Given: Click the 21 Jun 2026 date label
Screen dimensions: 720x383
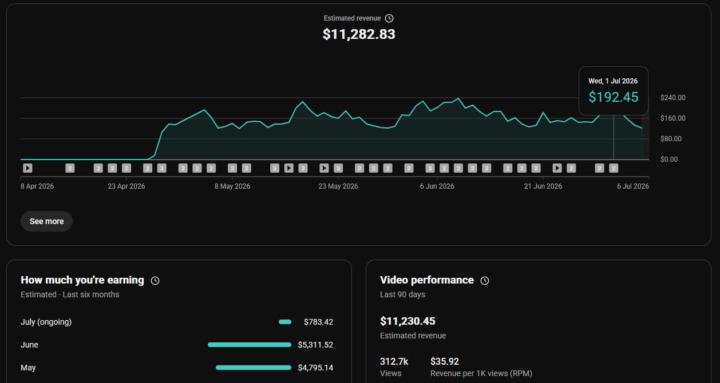Looking at the screenshot, I should tap(543, 186).
